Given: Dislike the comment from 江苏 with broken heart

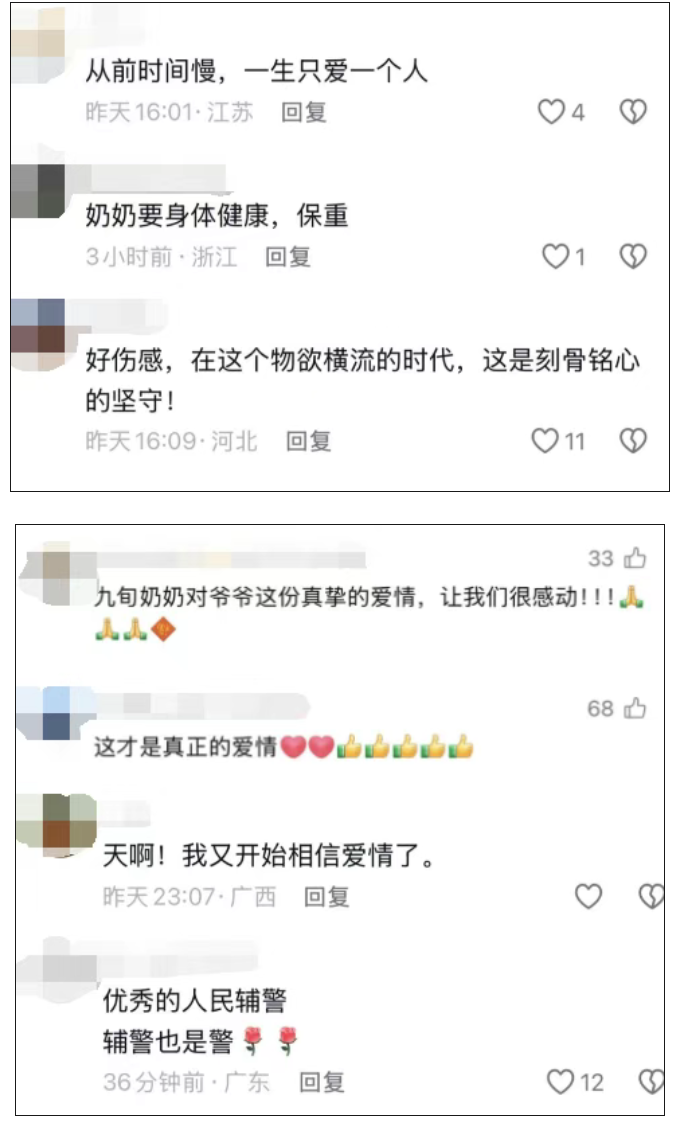Looking at the screenshot, I should coord(633,111).
